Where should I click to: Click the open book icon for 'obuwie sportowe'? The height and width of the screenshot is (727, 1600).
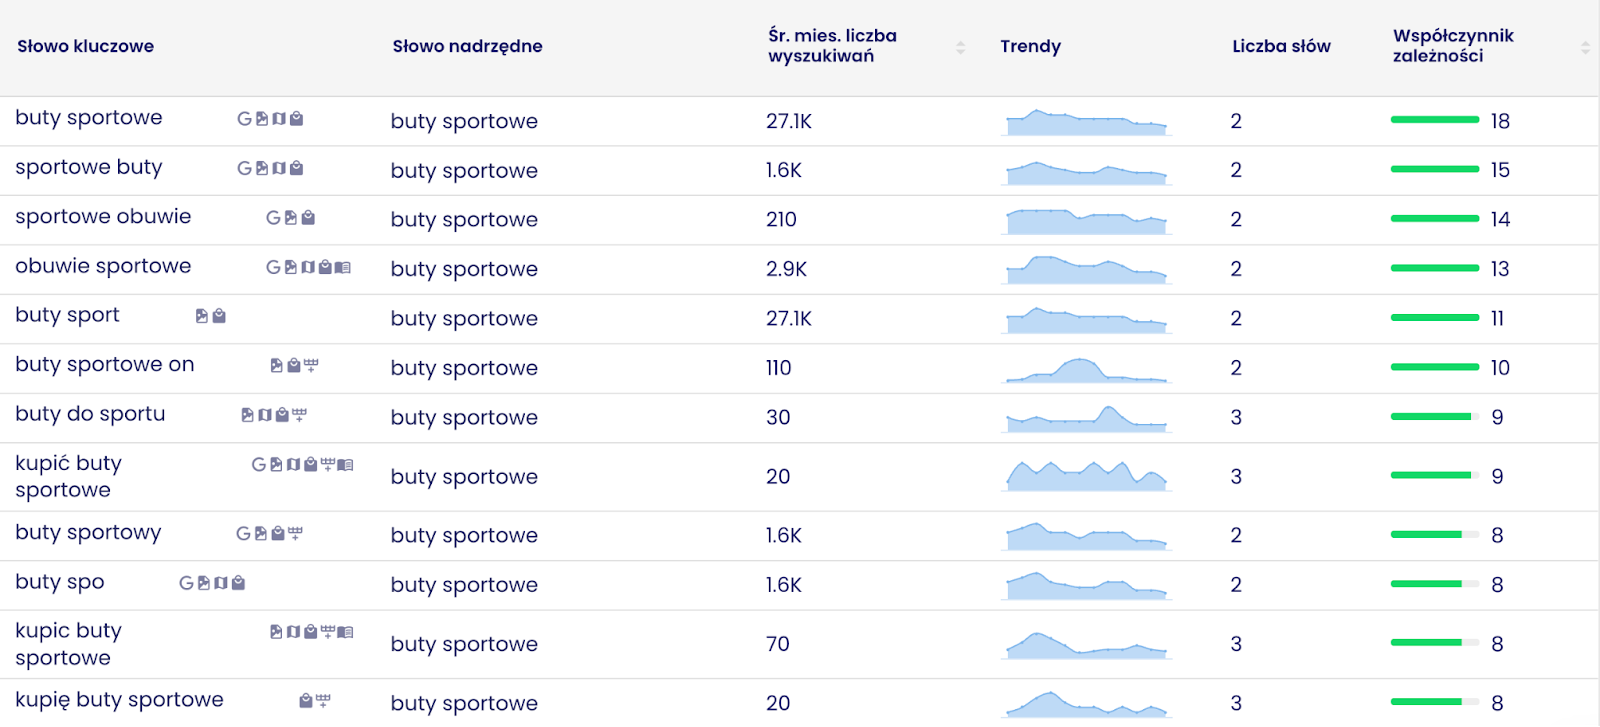click(x=343, y=267)
